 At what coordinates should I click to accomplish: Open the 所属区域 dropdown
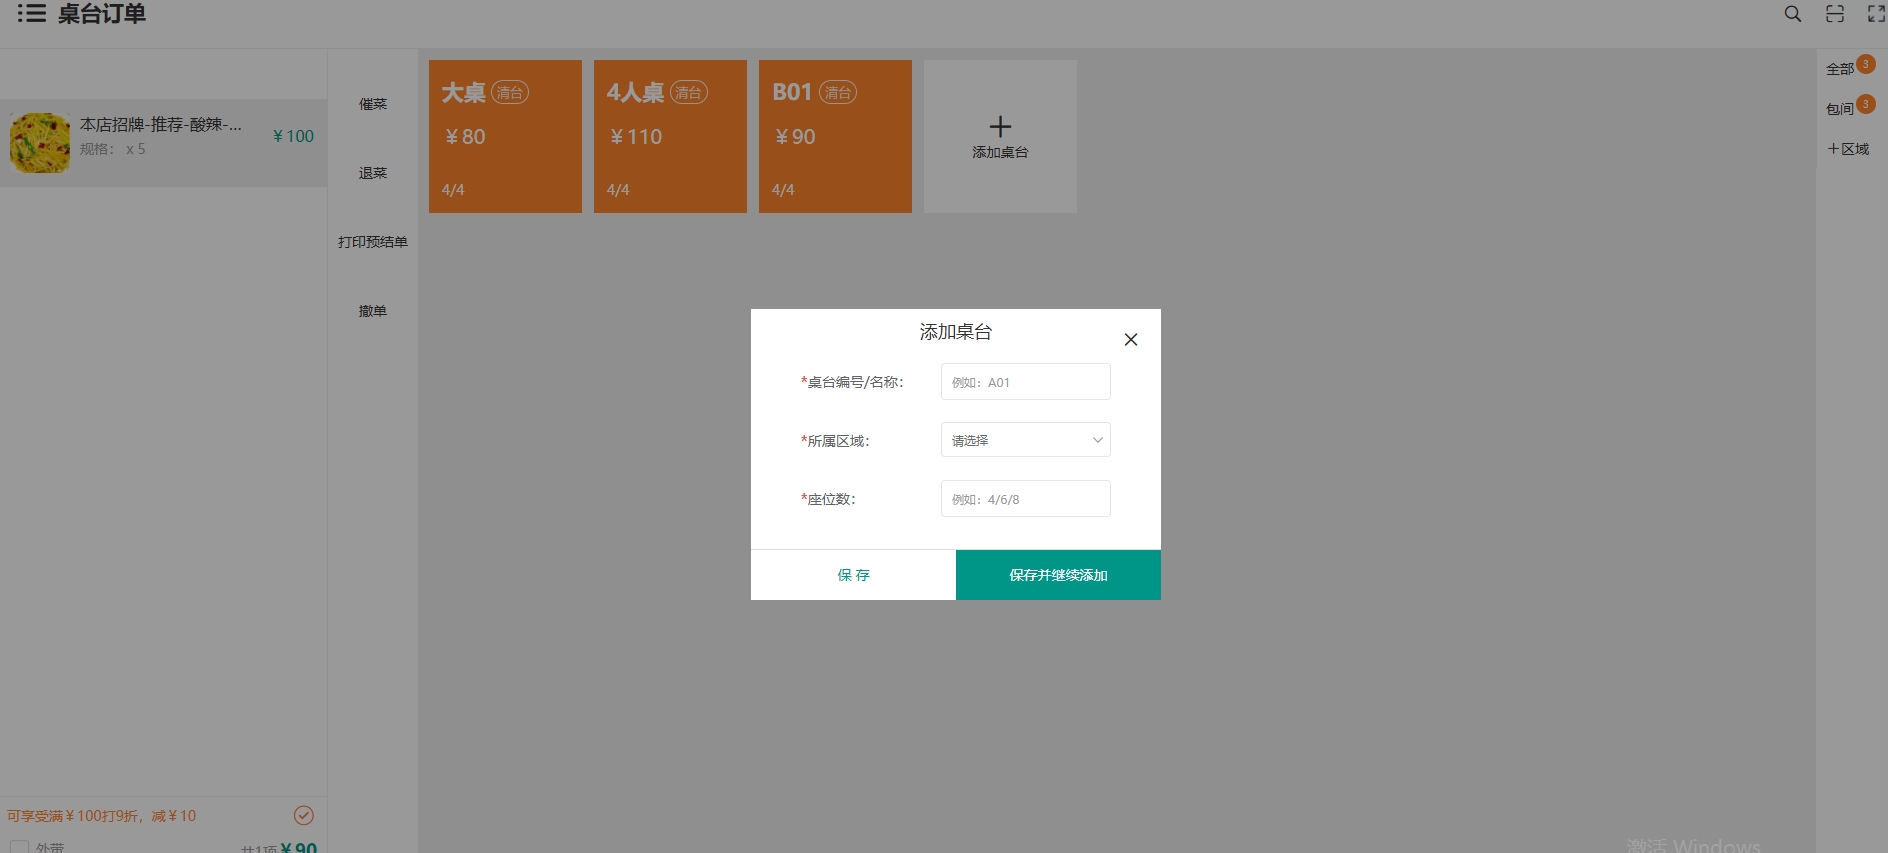(x=1025, y=440)
